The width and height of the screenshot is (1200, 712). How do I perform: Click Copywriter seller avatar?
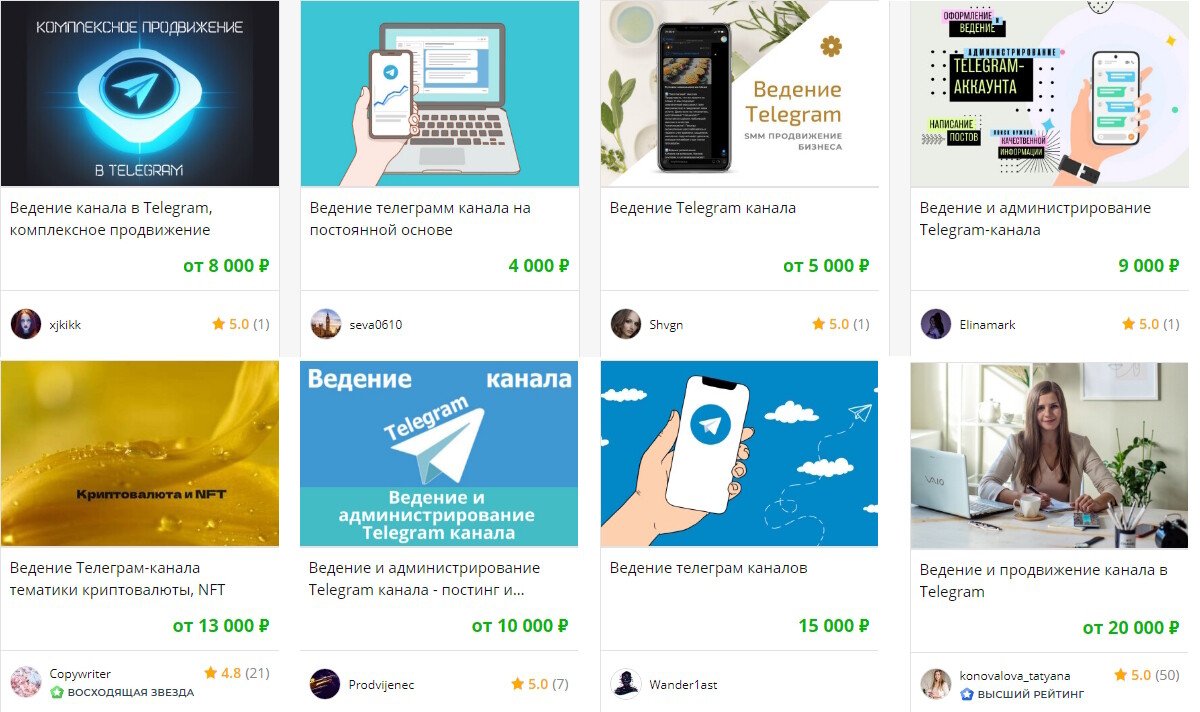(26, 682)
